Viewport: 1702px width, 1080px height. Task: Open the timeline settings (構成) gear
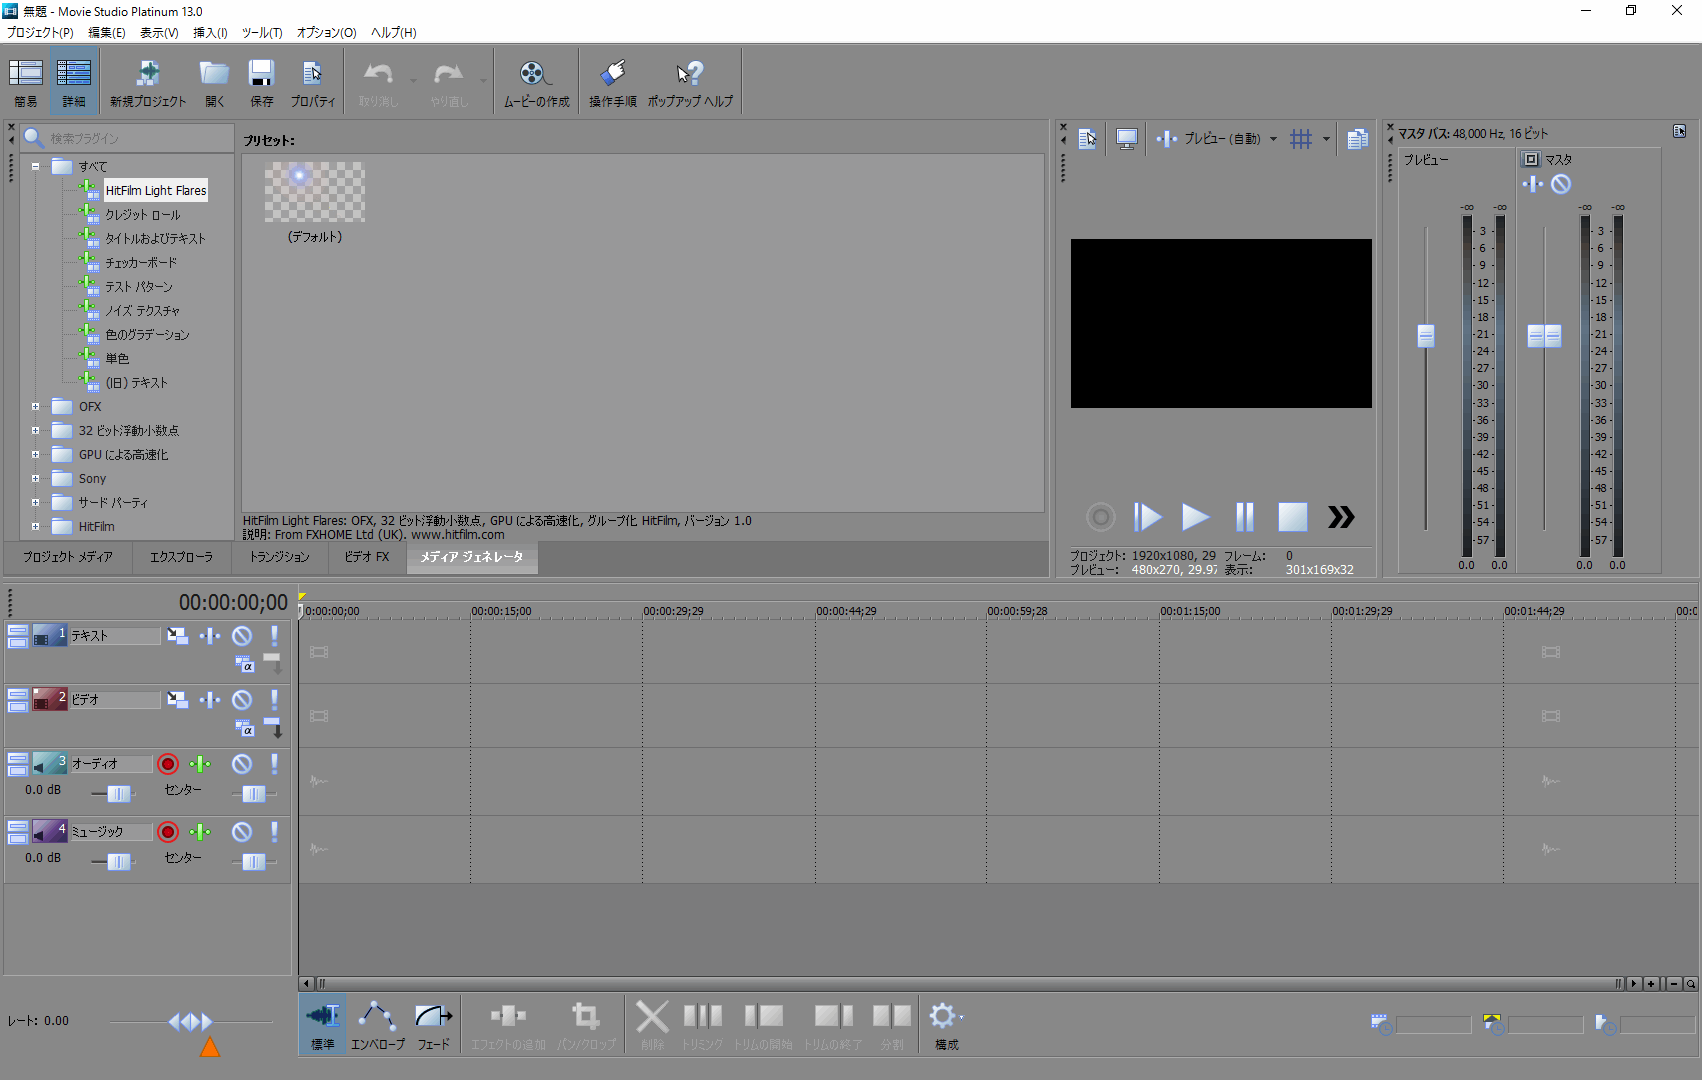(x=946, y=1024)
